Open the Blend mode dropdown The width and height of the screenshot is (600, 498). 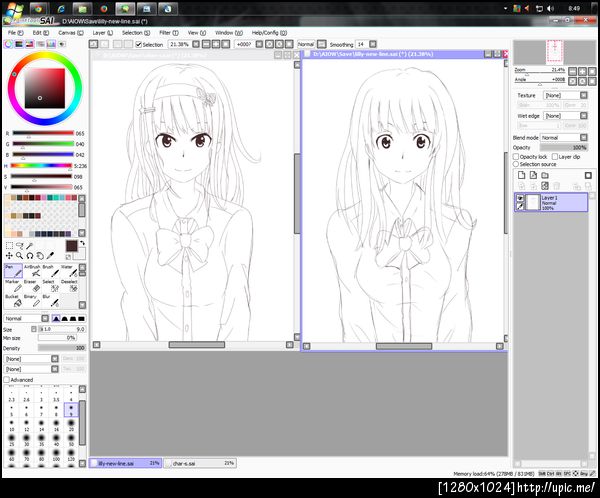tap(584, 137)
